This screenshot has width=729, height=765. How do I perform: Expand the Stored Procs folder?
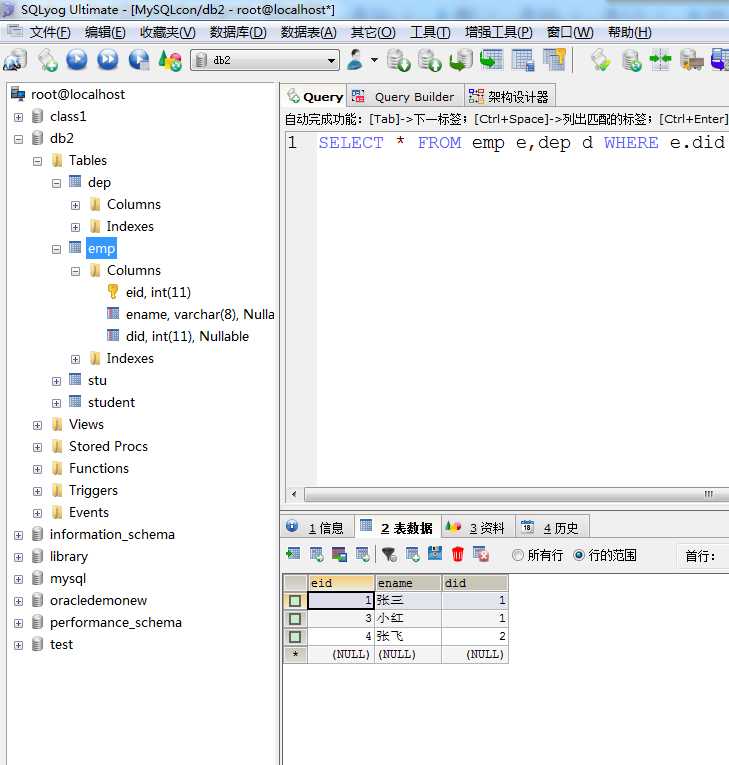click(38, 447)
